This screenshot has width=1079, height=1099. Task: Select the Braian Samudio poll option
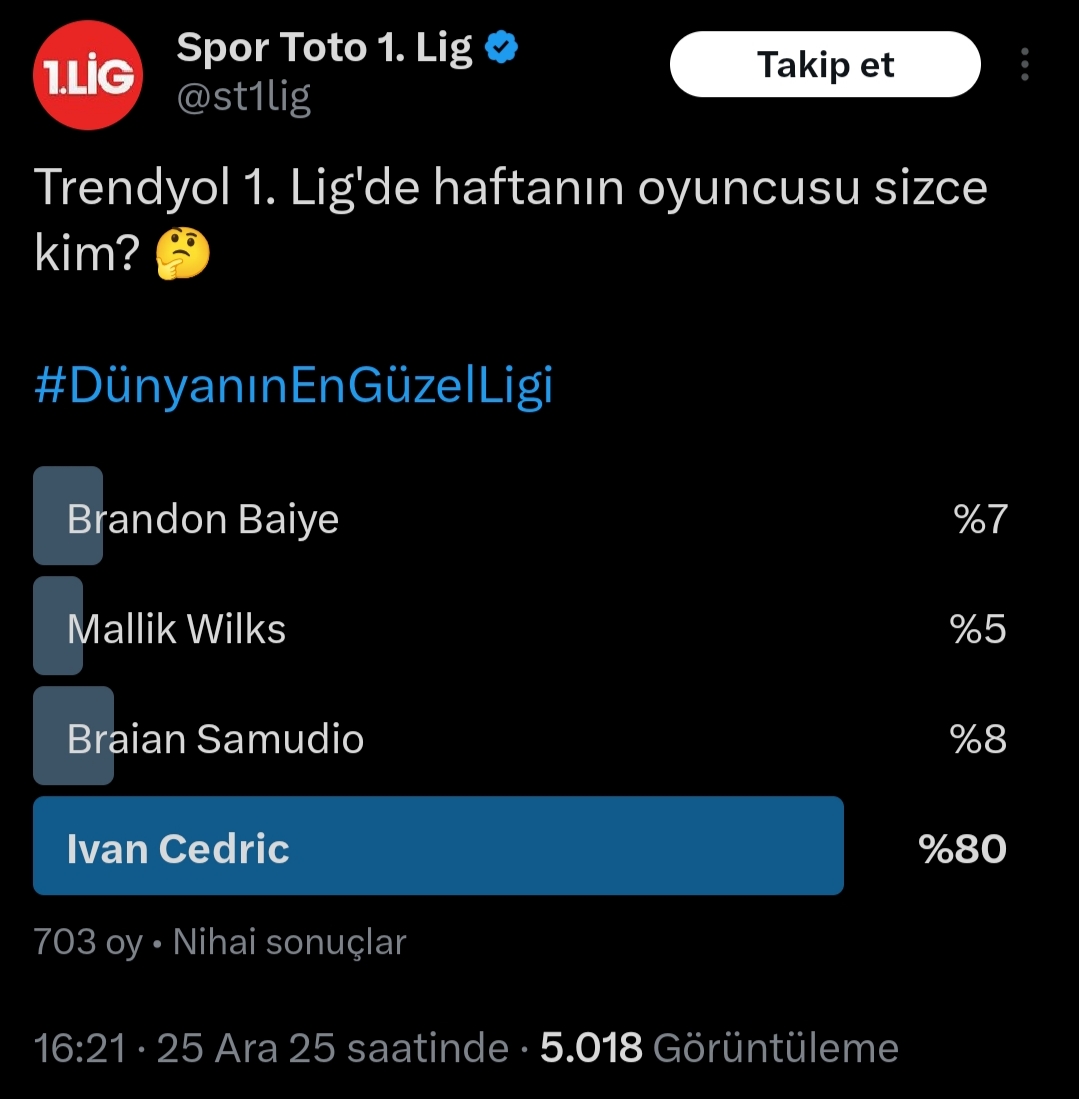pos(215,739)
